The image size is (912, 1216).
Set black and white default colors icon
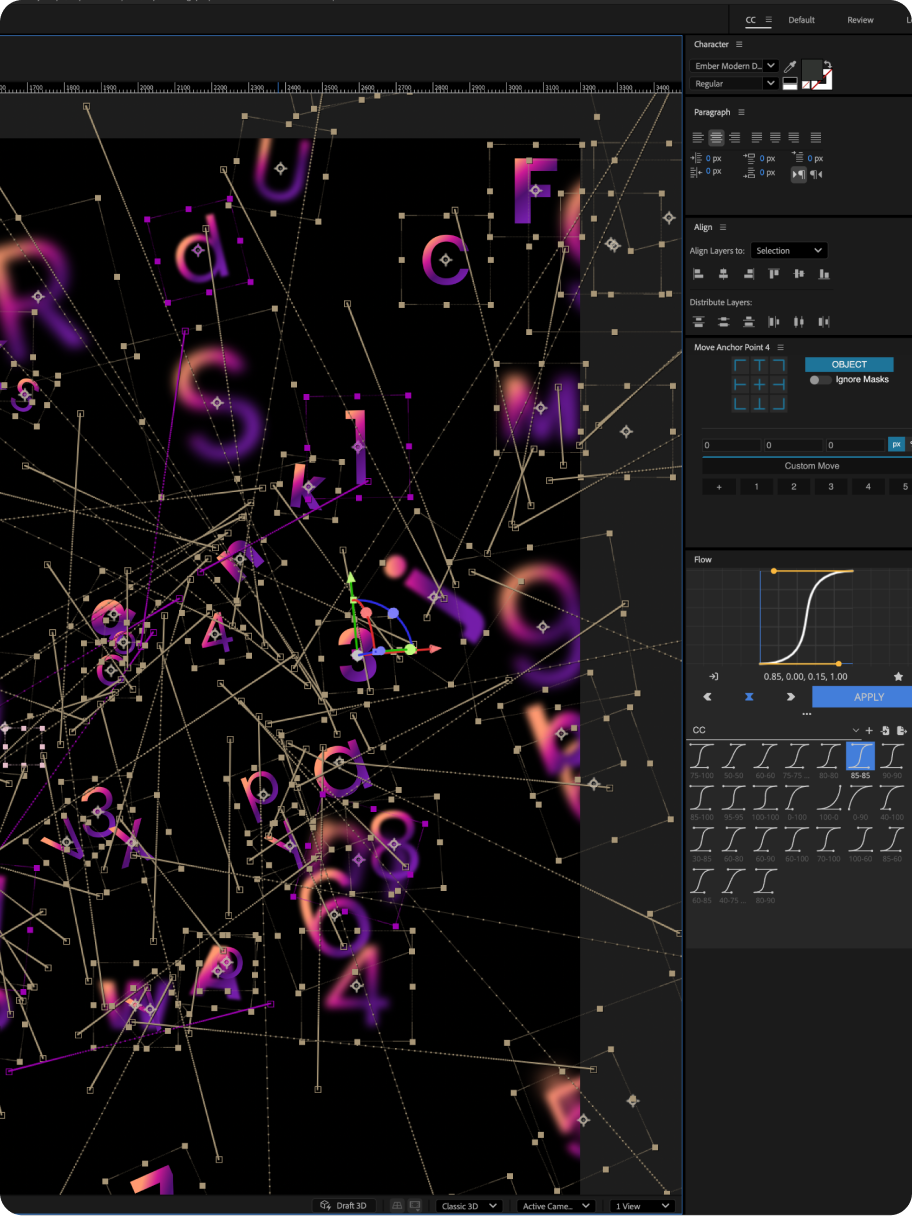pyautogui.click(x=789, y=84)
